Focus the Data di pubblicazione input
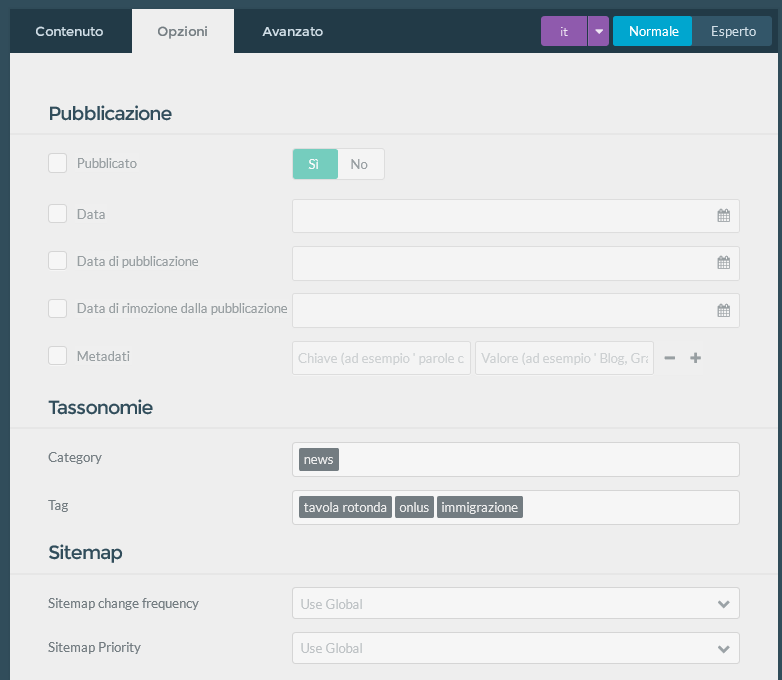 pyautogui.click(x=516, y=263)
